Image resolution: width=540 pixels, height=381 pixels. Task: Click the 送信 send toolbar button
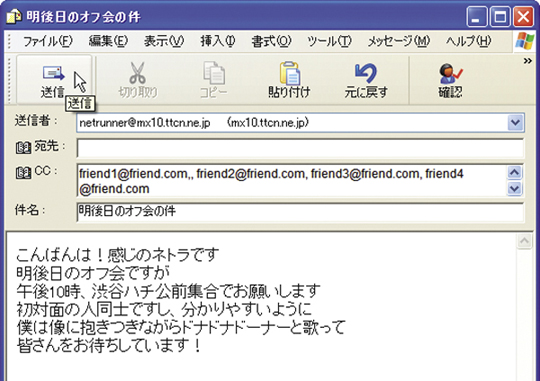(54, 80)
